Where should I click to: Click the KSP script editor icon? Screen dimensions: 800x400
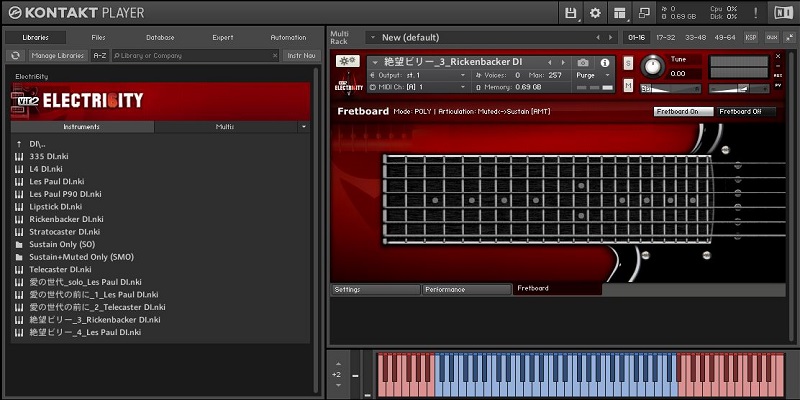pos(751,37)
